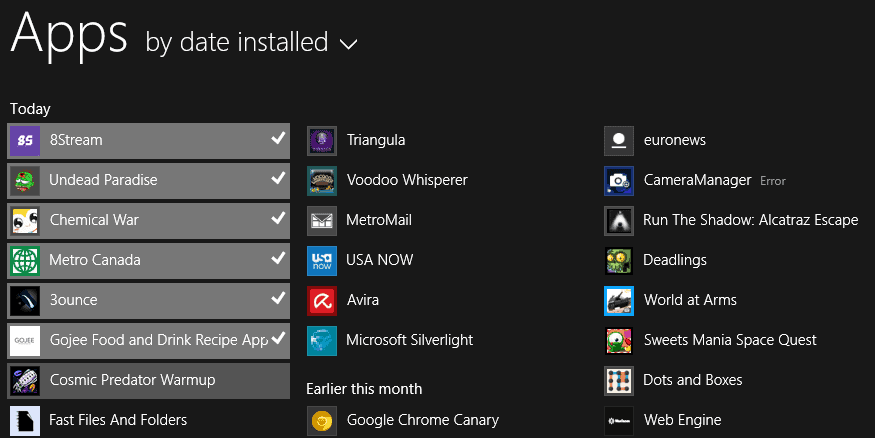The image size is (875, 438).
Task: Toggle the 3ounce selection checkmark
Action: click(x=278, y=298)
